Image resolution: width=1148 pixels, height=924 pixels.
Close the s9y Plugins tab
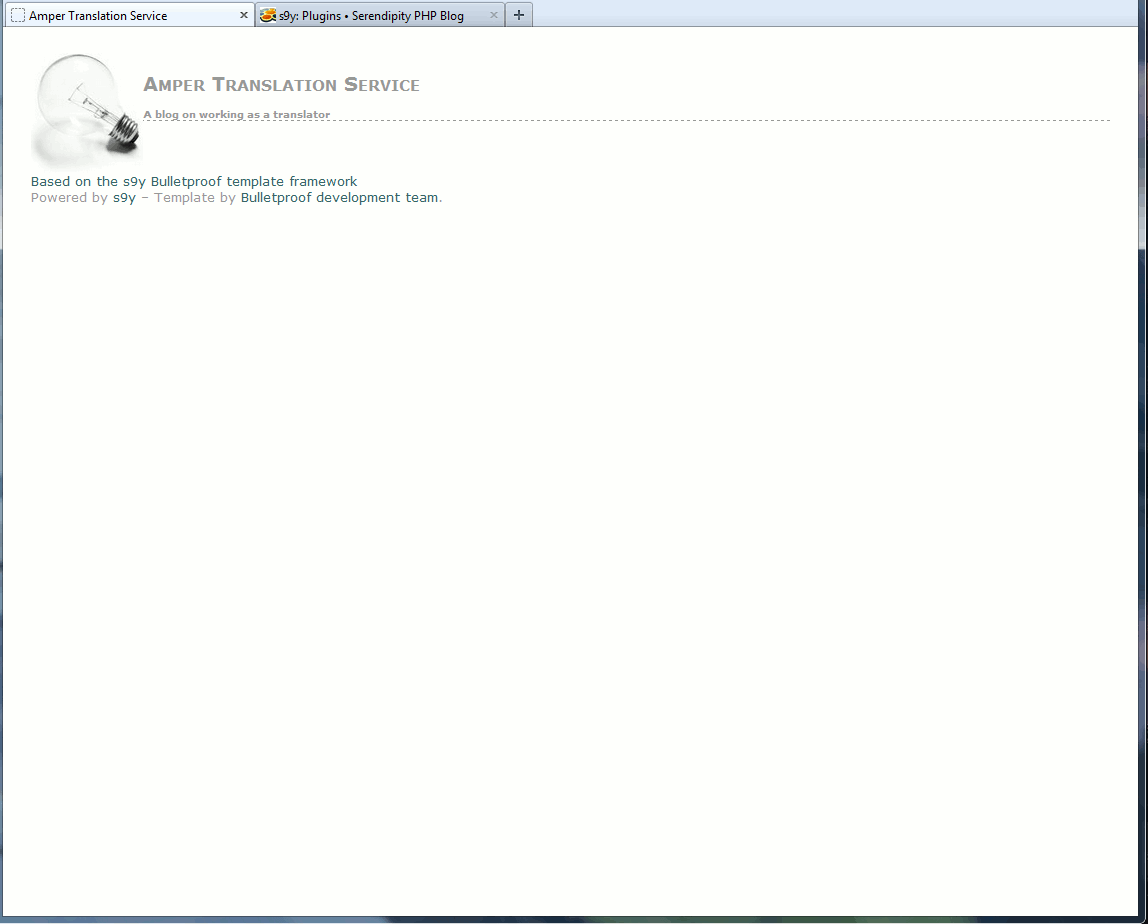pos(493,16)
